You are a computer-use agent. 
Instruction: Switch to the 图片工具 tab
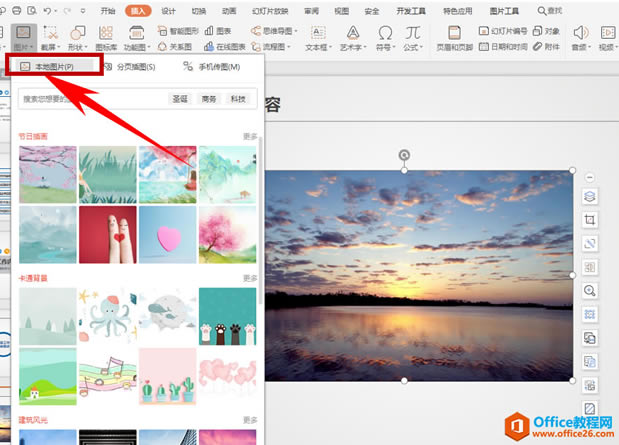point(504,11)
